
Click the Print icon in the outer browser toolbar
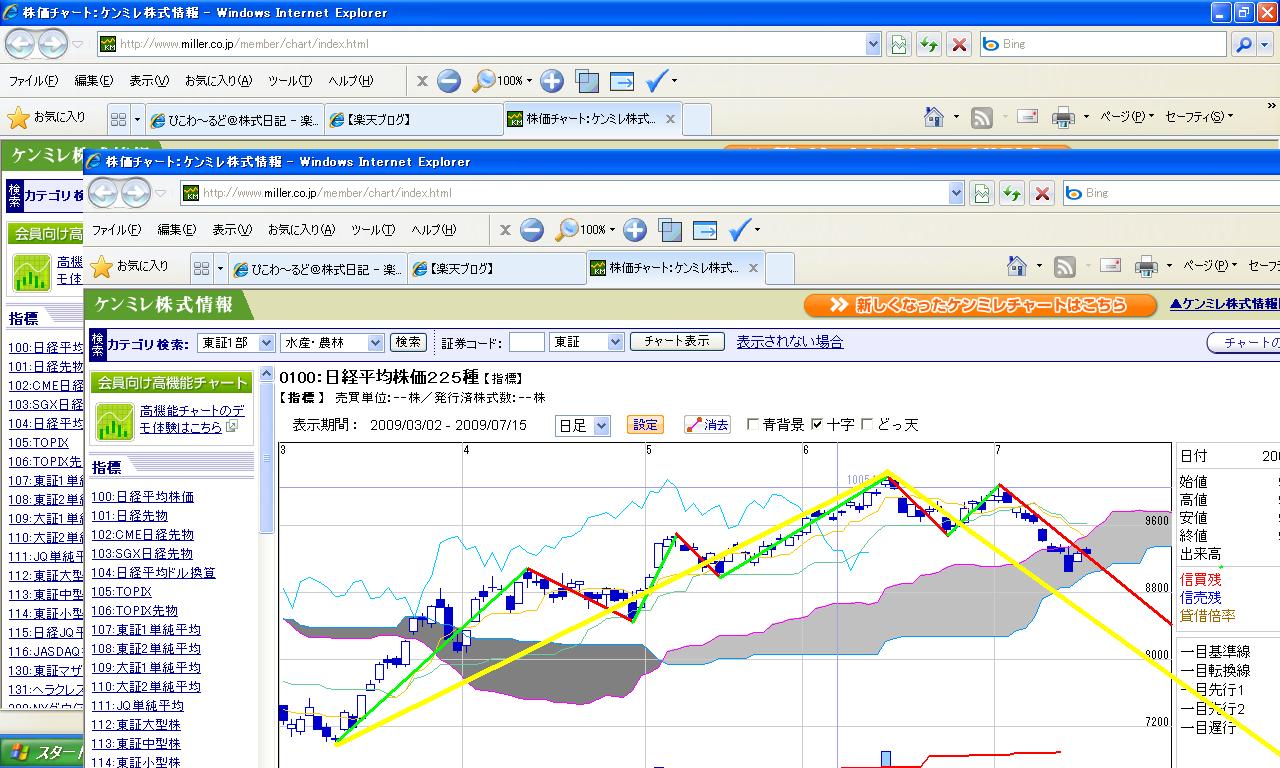(x=1063, y=118)
